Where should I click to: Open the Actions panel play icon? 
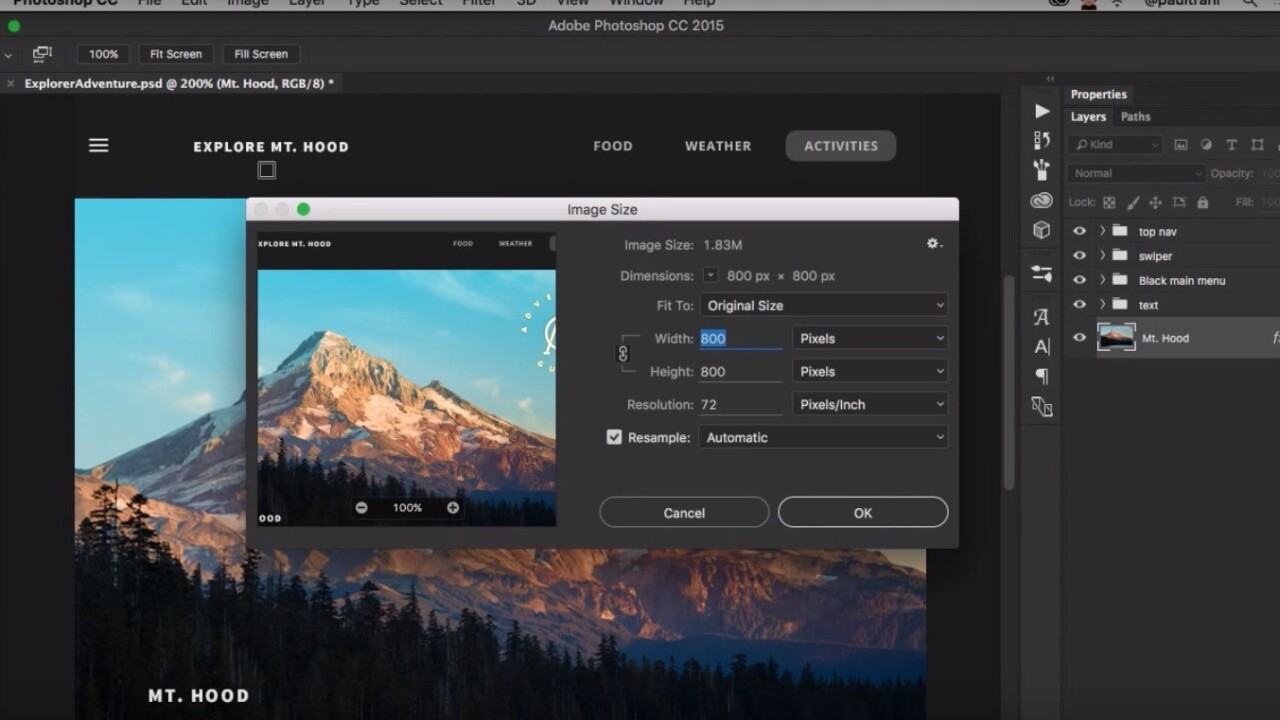(1042, 111)
